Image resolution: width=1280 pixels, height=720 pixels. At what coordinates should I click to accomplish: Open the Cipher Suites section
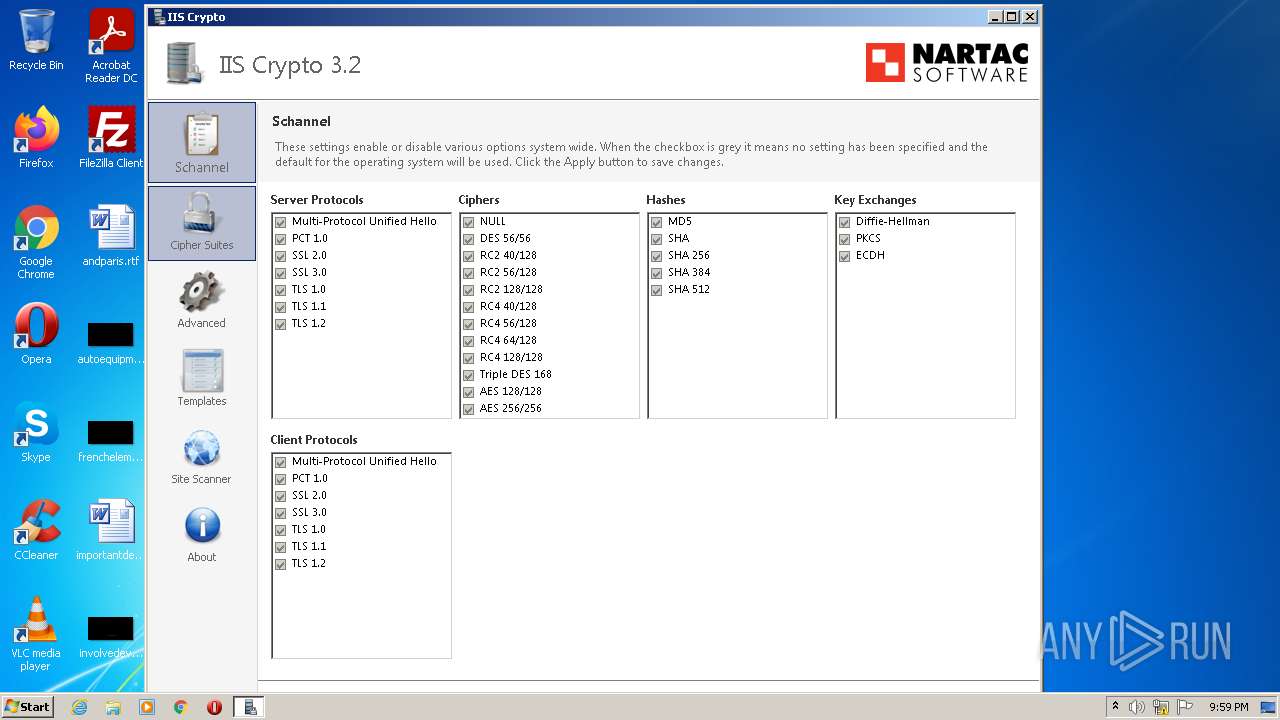tap(202, 223)
